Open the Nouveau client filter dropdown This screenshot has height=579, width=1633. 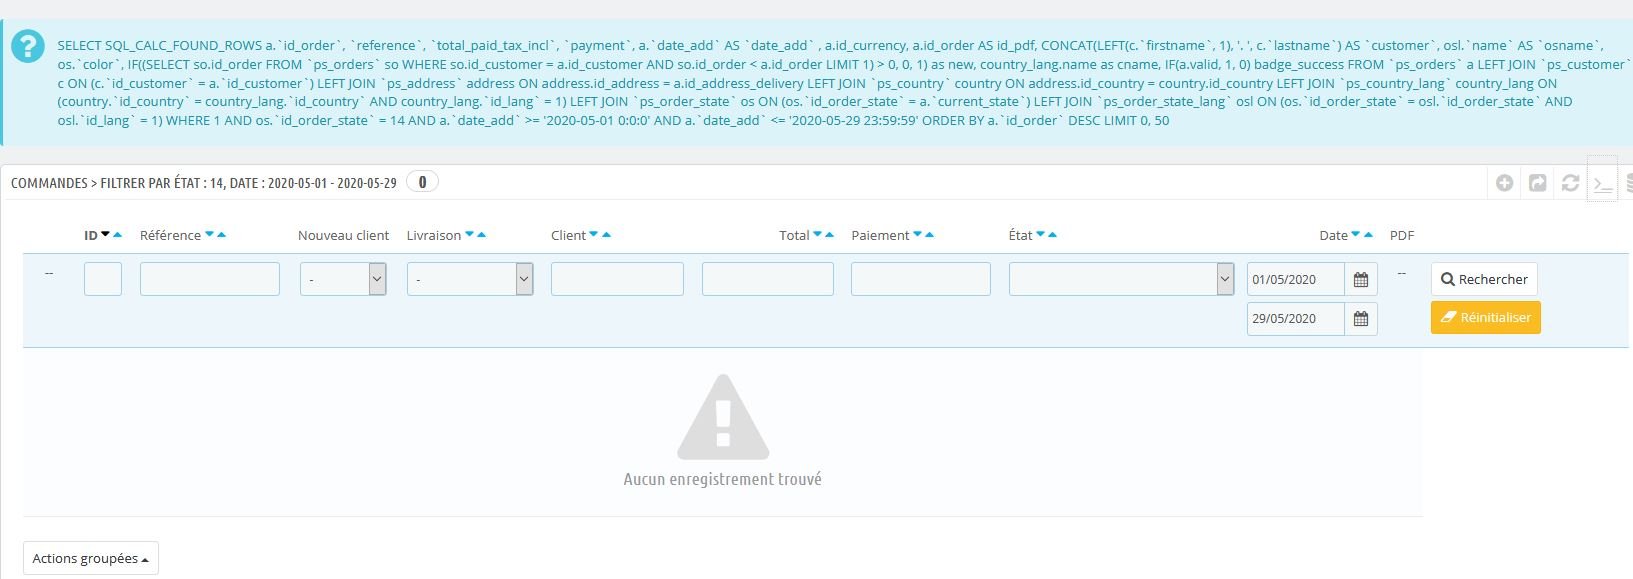pyautogui.click(x=343, y=279)
